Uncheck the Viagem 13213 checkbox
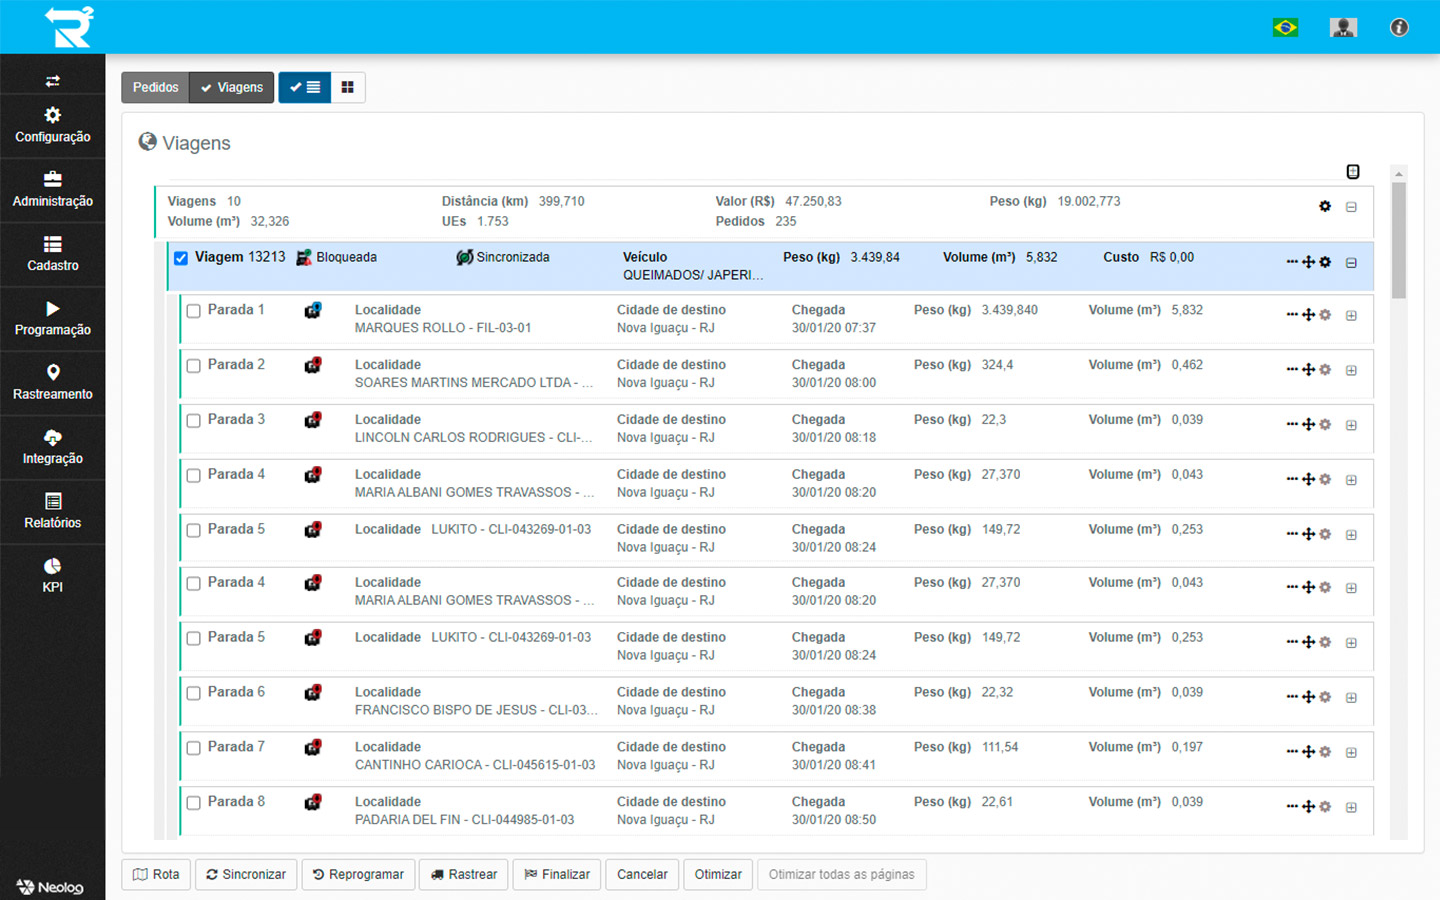Screen dimensions: 1440x900 (181, 258)
